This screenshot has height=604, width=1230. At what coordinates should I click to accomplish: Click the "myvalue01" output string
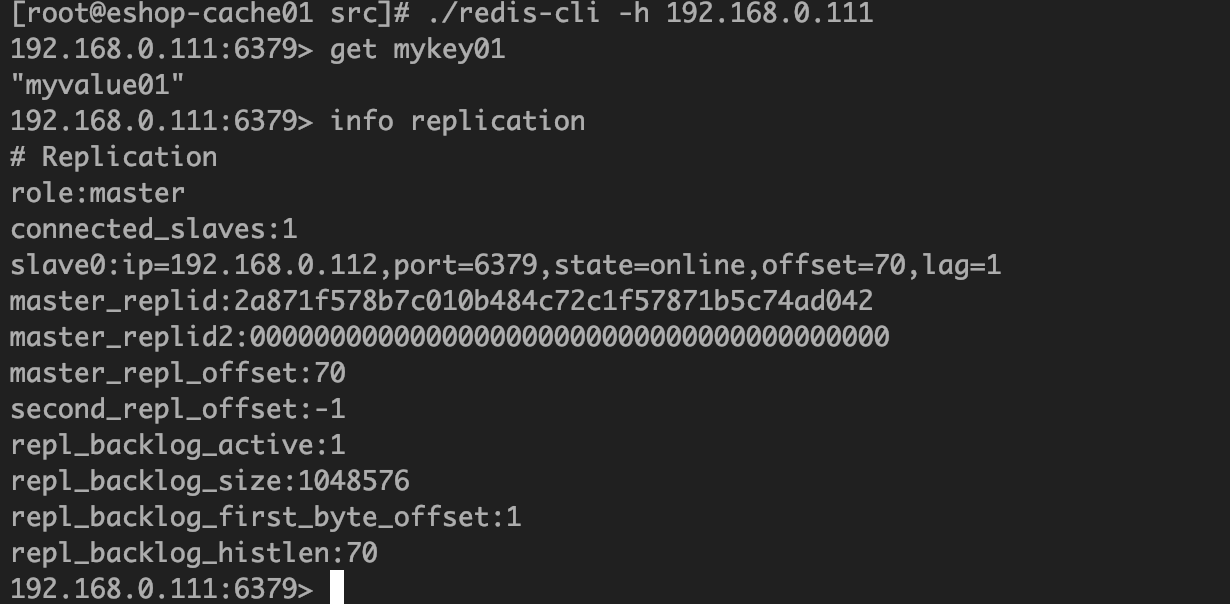click(x=98, y=84)
